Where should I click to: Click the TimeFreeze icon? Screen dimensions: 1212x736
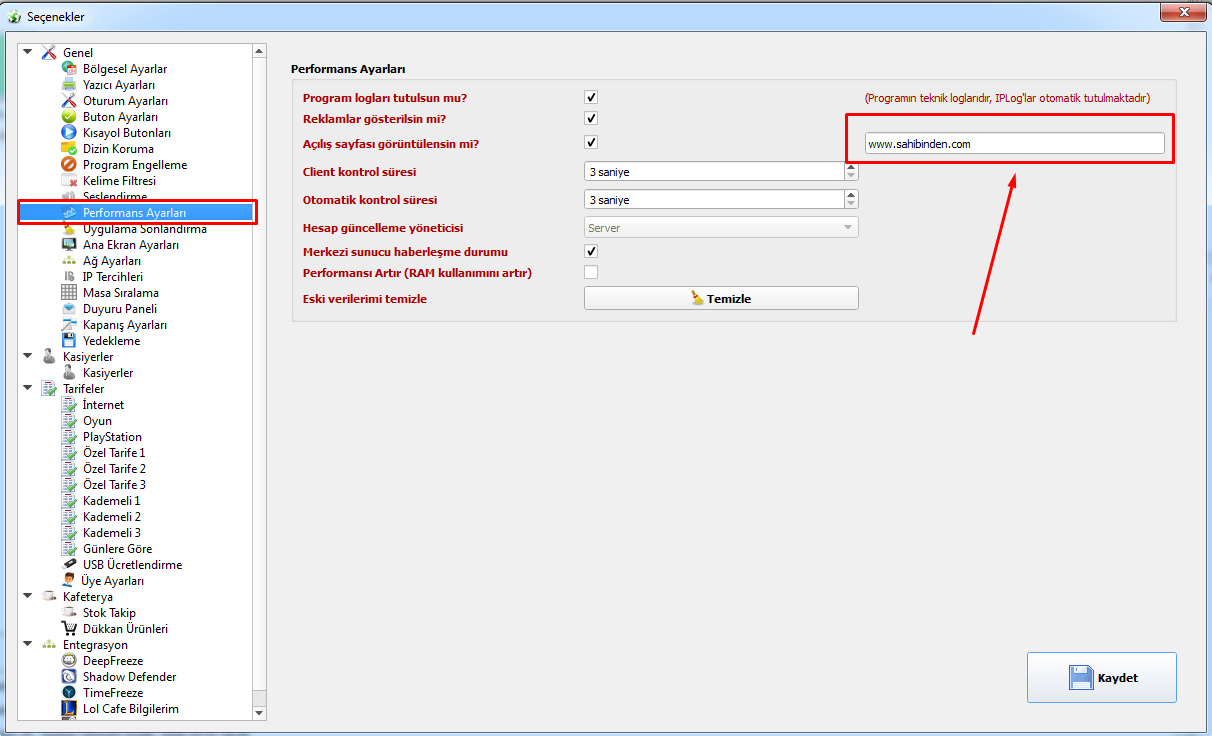tap(69, 693)
